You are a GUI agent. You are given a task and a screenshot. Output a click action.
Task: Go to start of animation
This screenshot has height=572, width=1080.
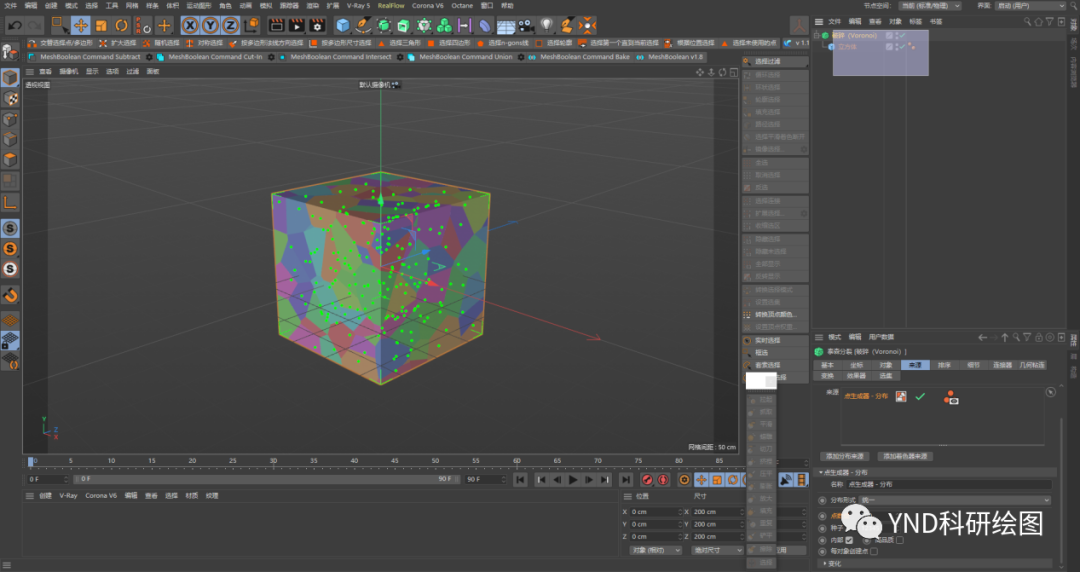(x=521, y=480)
